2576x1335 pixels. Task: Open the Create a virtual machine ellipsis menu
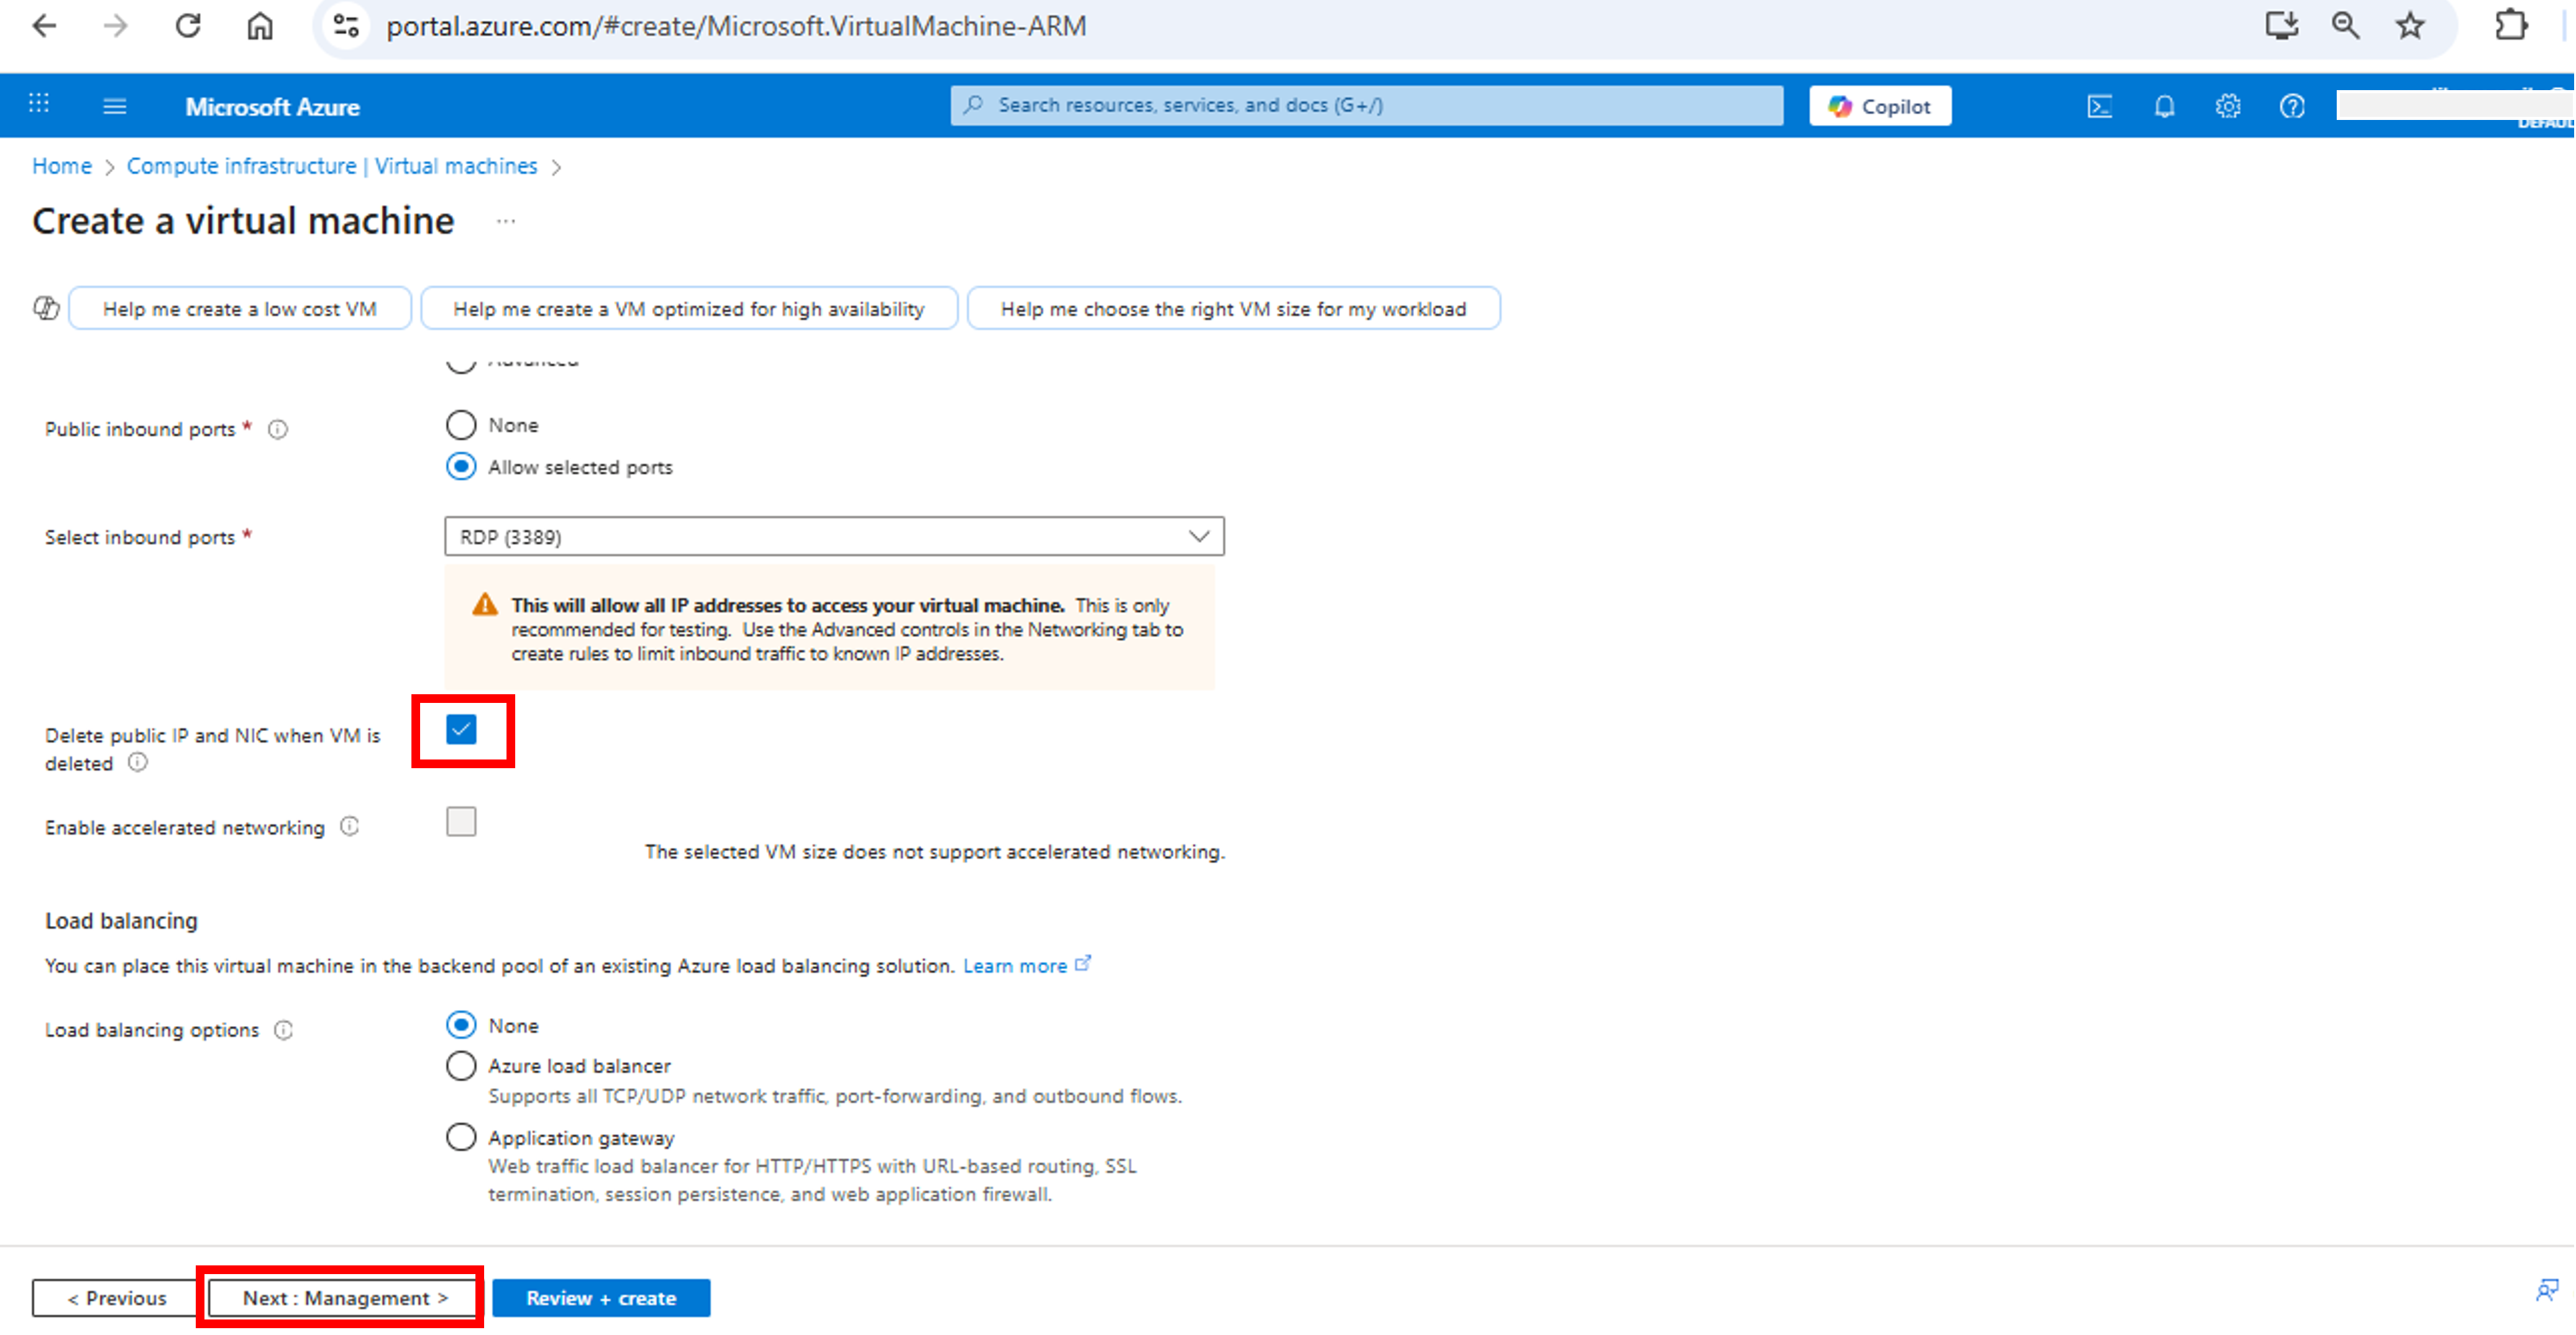coord(506,221)
